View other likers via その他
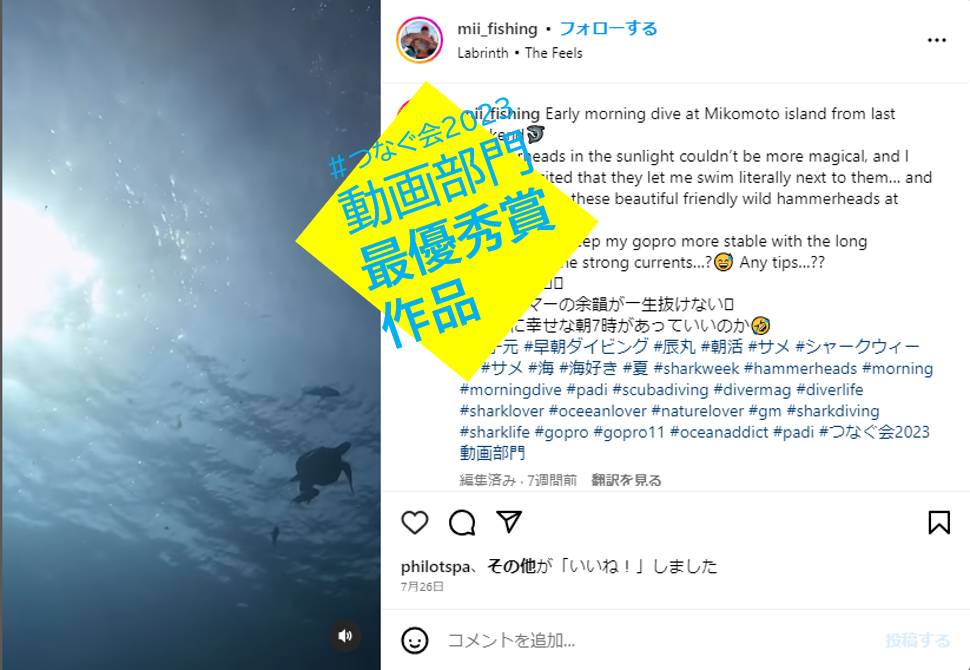970x670 pixels. click(511, 566)
